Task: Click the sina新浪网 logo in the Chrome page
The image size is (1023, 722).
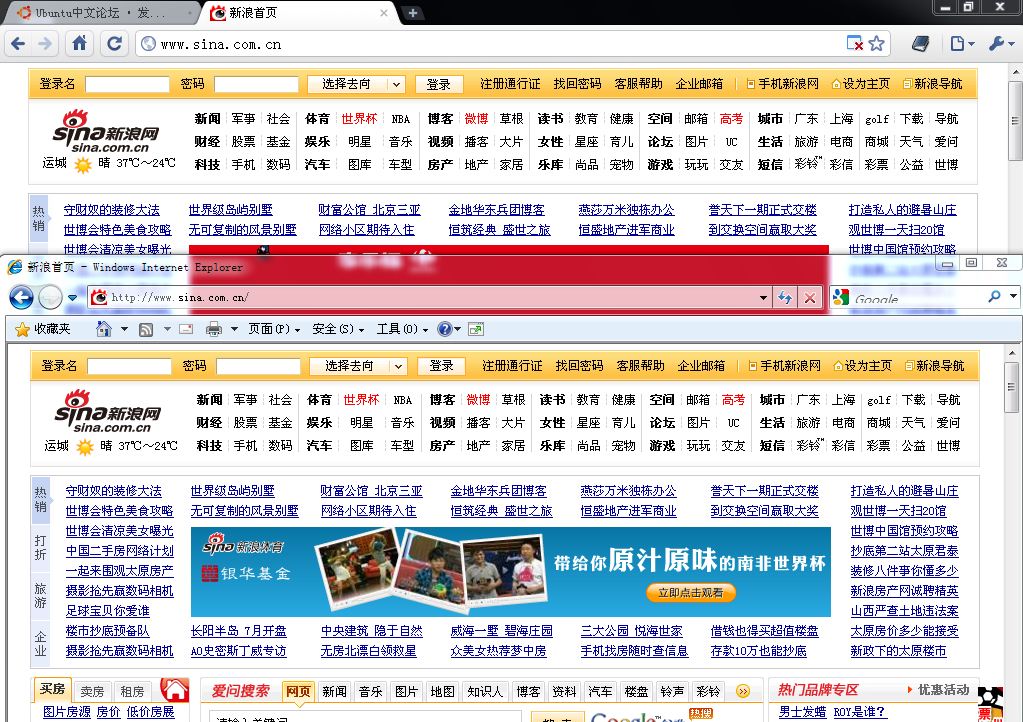Action: 106,131
